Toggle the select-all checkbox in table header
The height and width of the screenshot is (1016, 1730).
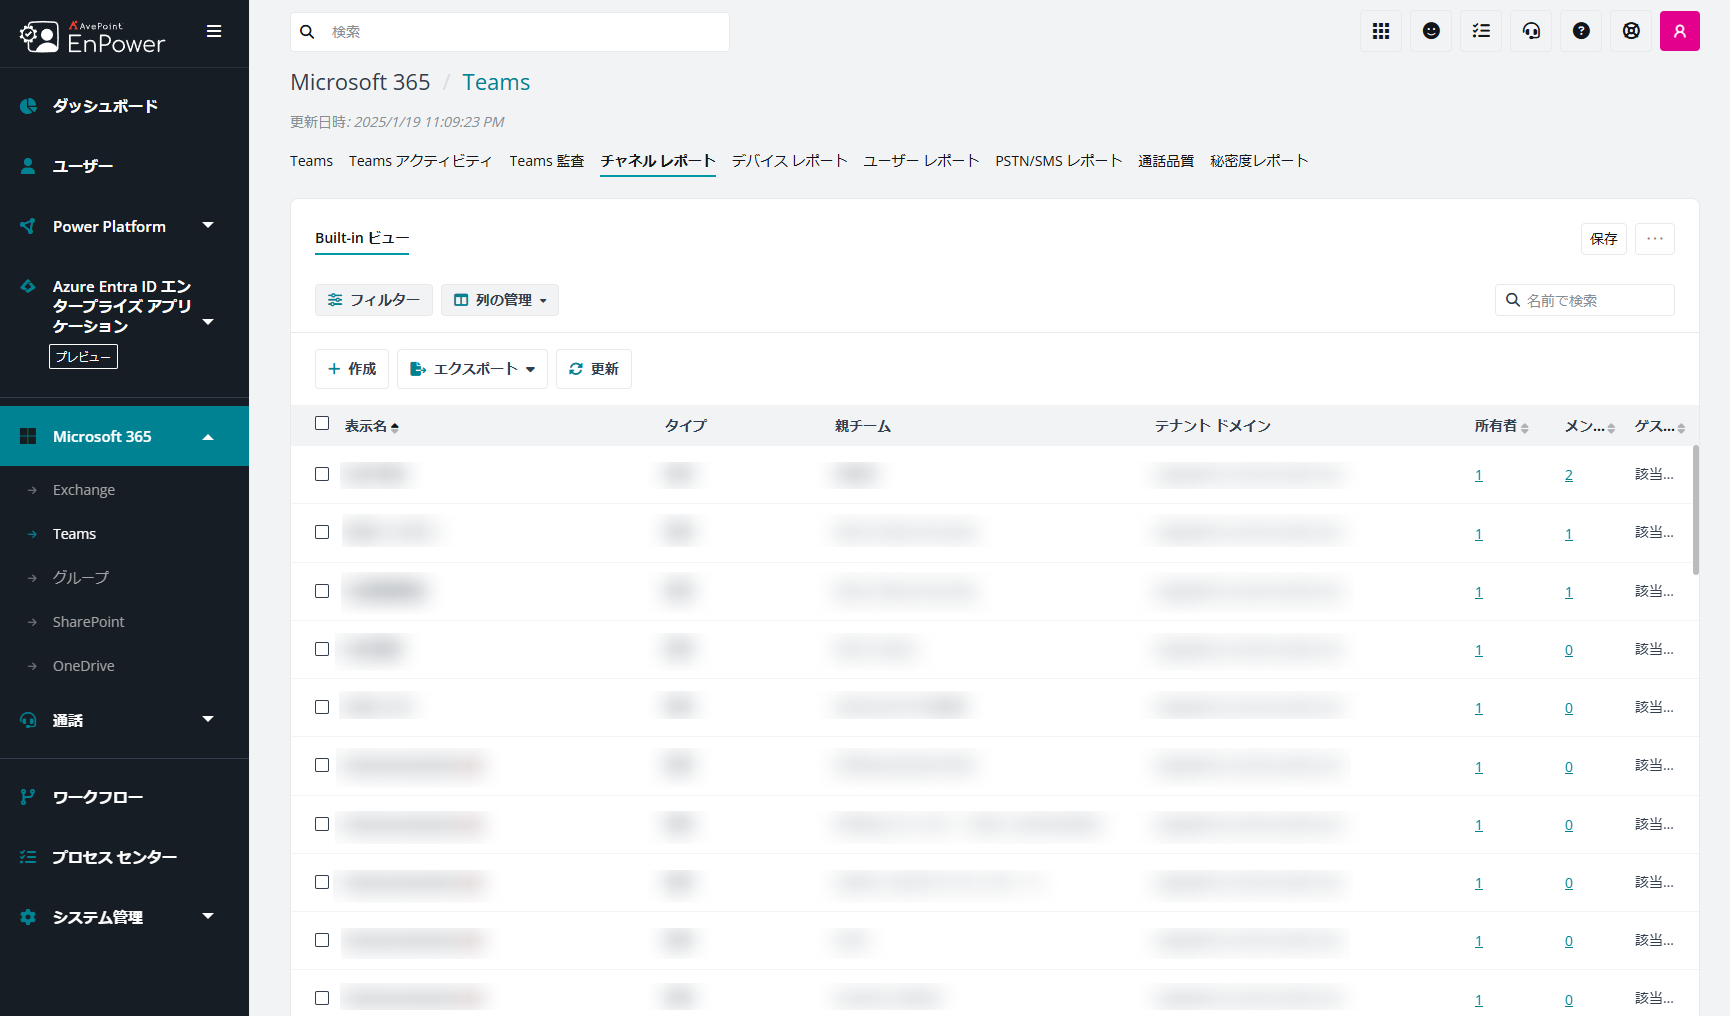(322, 423)
